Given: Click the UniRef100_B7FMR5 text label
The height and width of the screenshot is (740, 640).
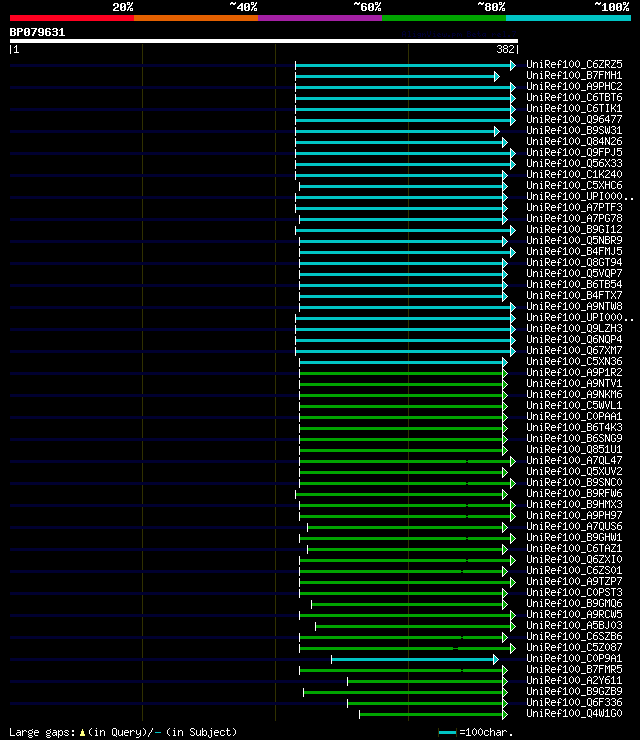Looking at the screenshot, I should [x=574, y=669].
